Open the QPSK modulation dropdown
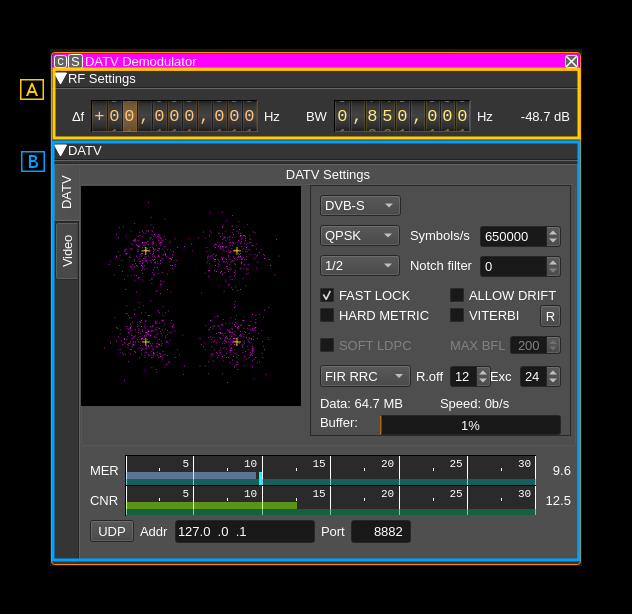This screenshot has width=632, height=614. click(x=360, y=235)
